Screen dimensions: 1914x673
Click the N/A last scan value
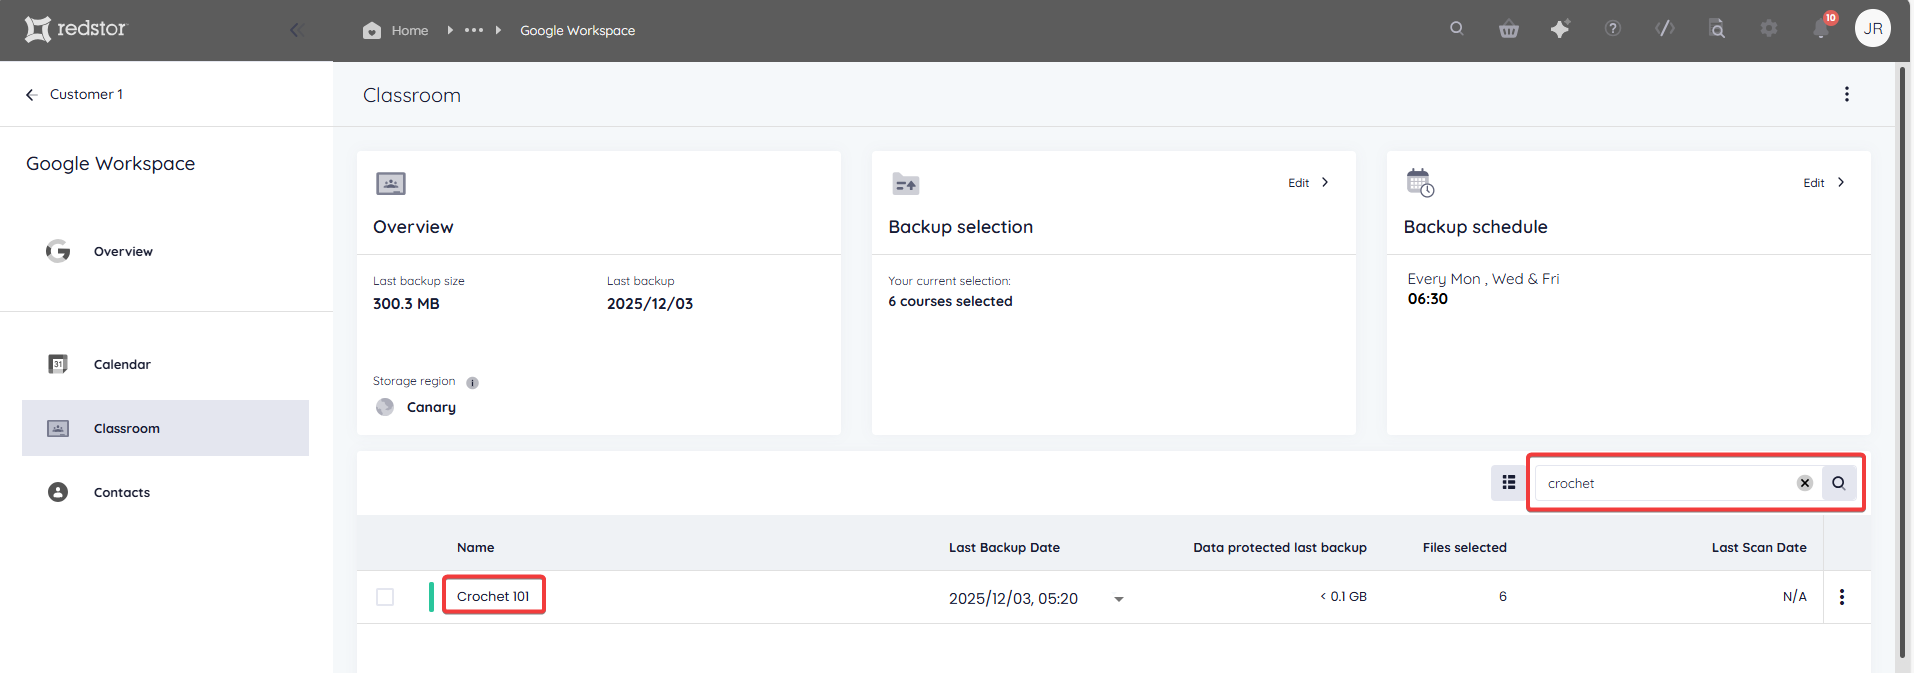coord(1795,596)
